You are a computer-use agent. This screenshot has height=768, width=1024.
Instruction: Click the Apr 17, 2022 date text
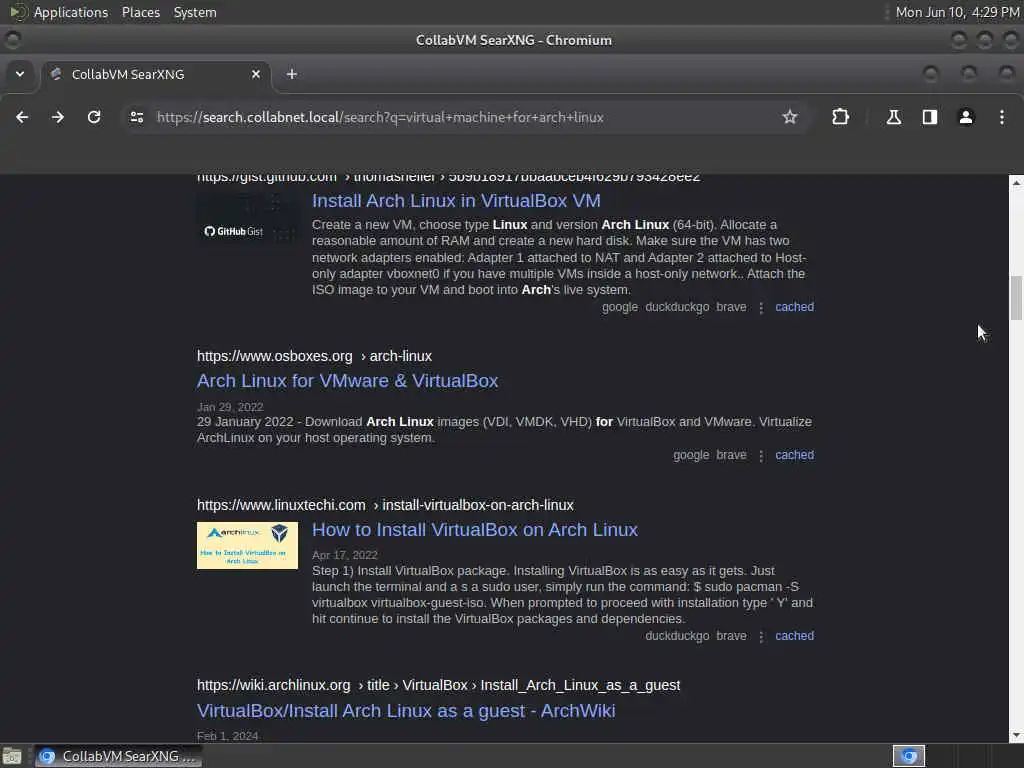click(344, 555)
